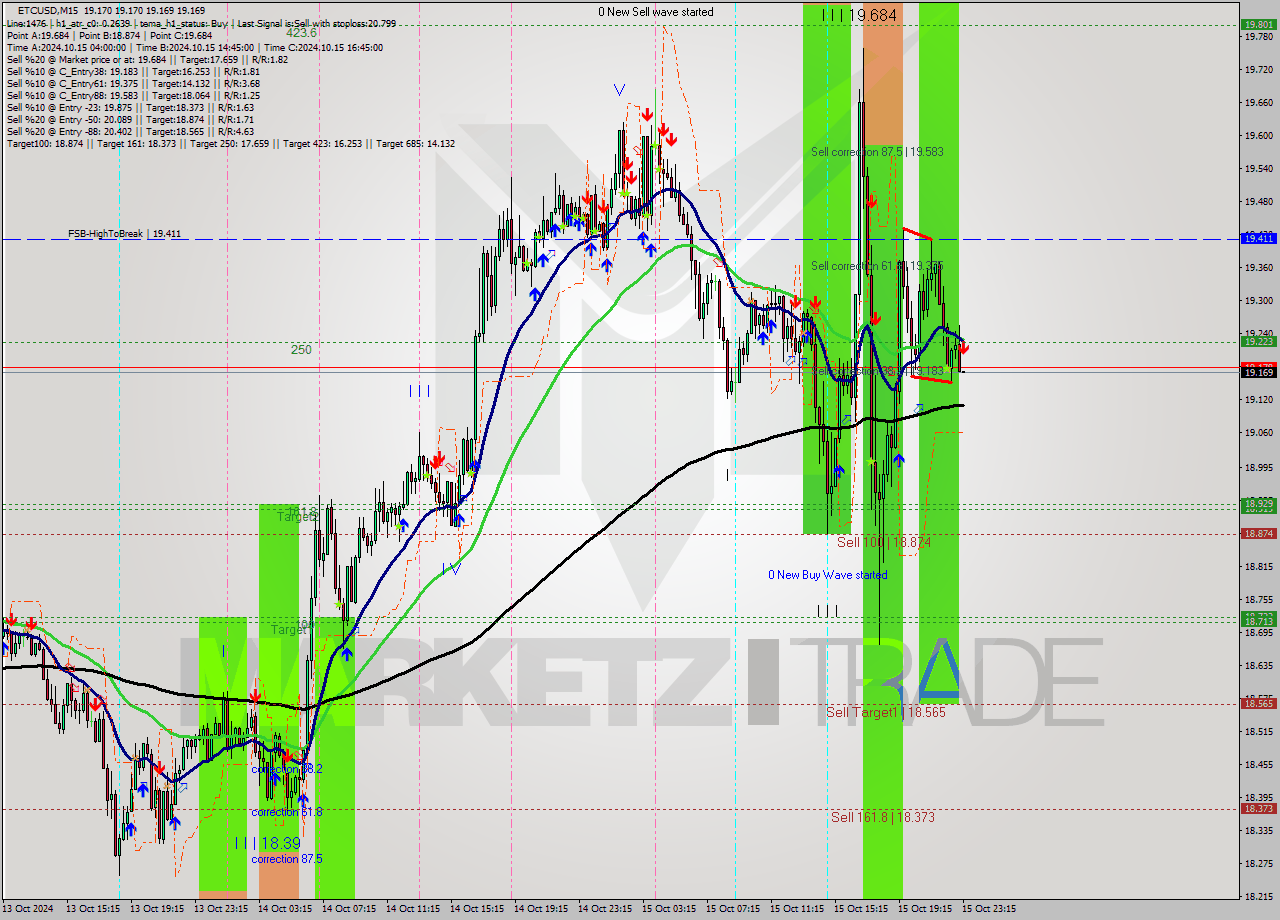This screenshot has width=1280, height=920.
Task: Select the '15 Oct 23:15' time label
Action: click(x=988, y=909)
